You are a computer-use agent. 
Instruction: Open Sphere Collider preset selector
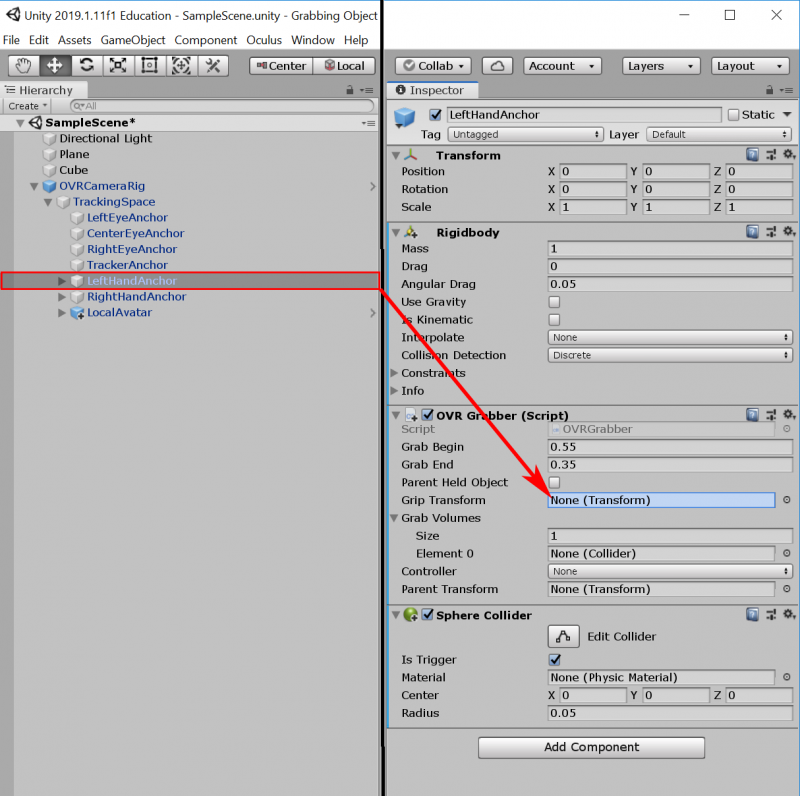771,614
